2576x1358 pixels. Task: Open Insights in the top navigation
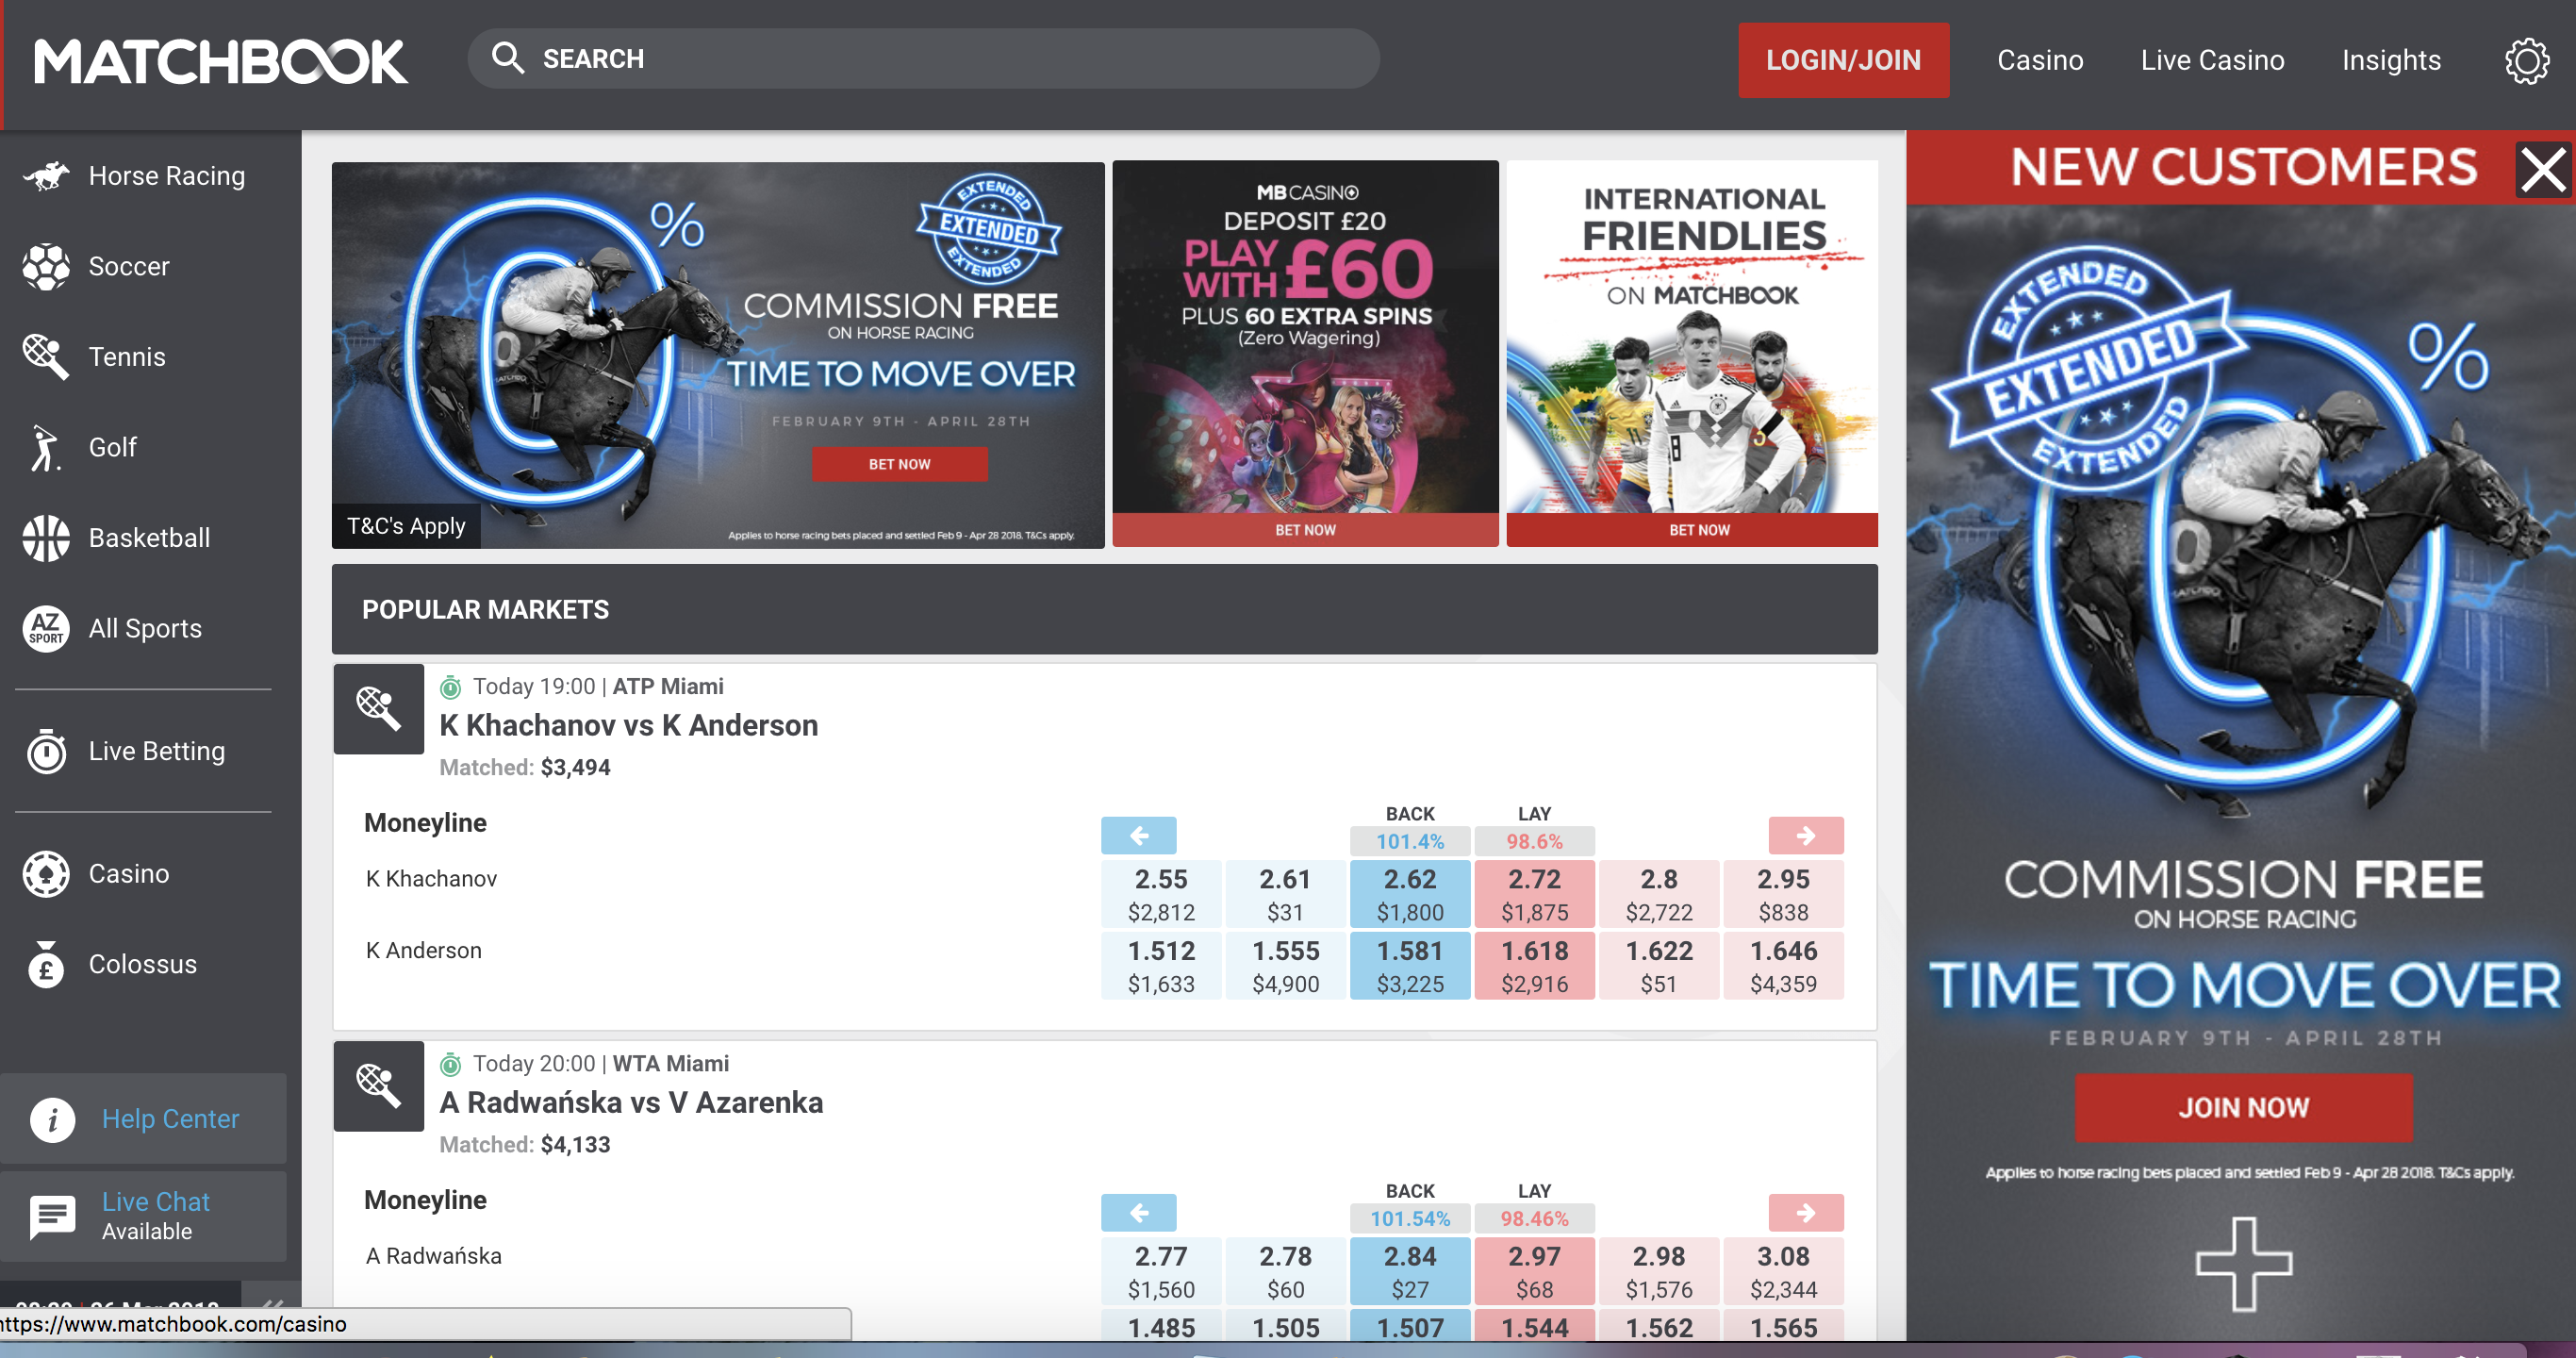point(2391,61)
